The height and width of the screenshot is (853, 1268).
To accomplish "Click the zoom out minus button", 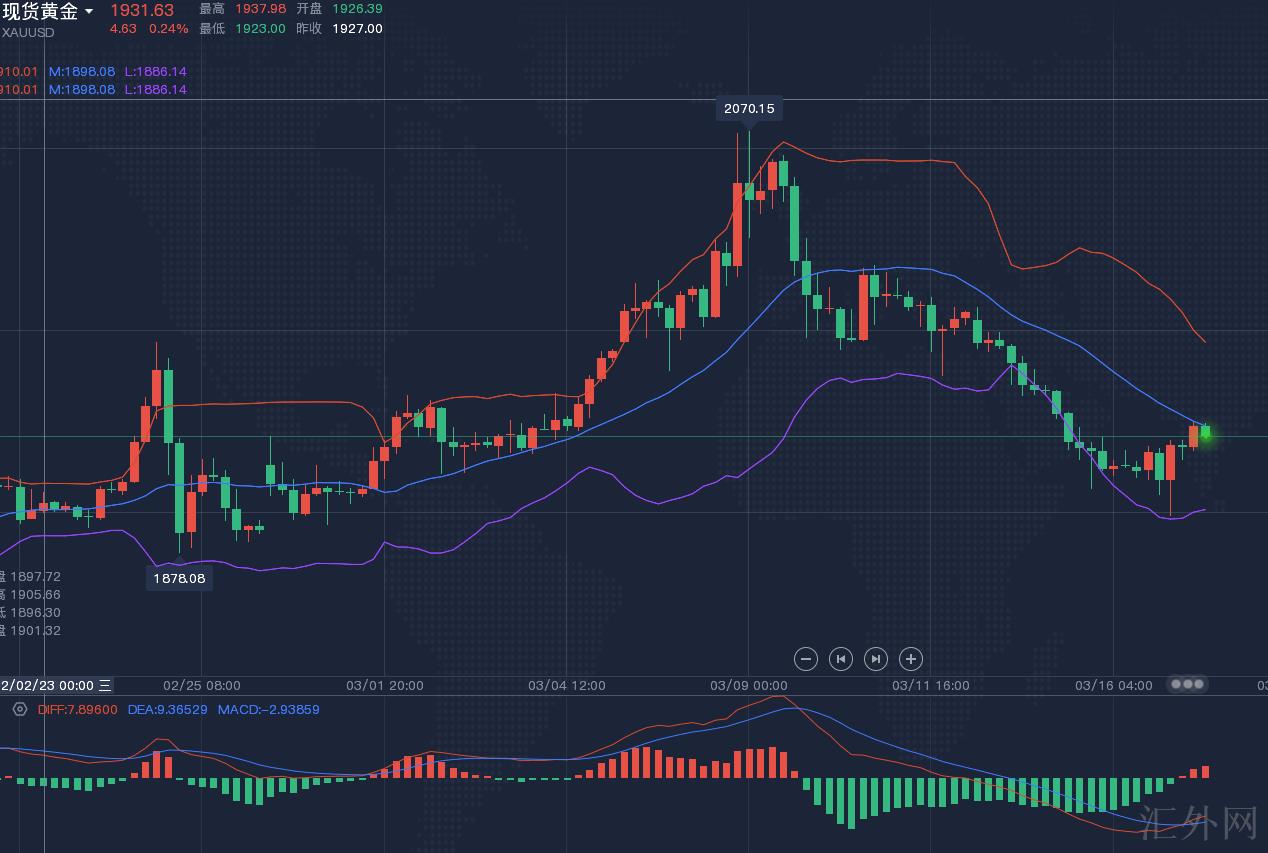I will click(x=806, y=659).
